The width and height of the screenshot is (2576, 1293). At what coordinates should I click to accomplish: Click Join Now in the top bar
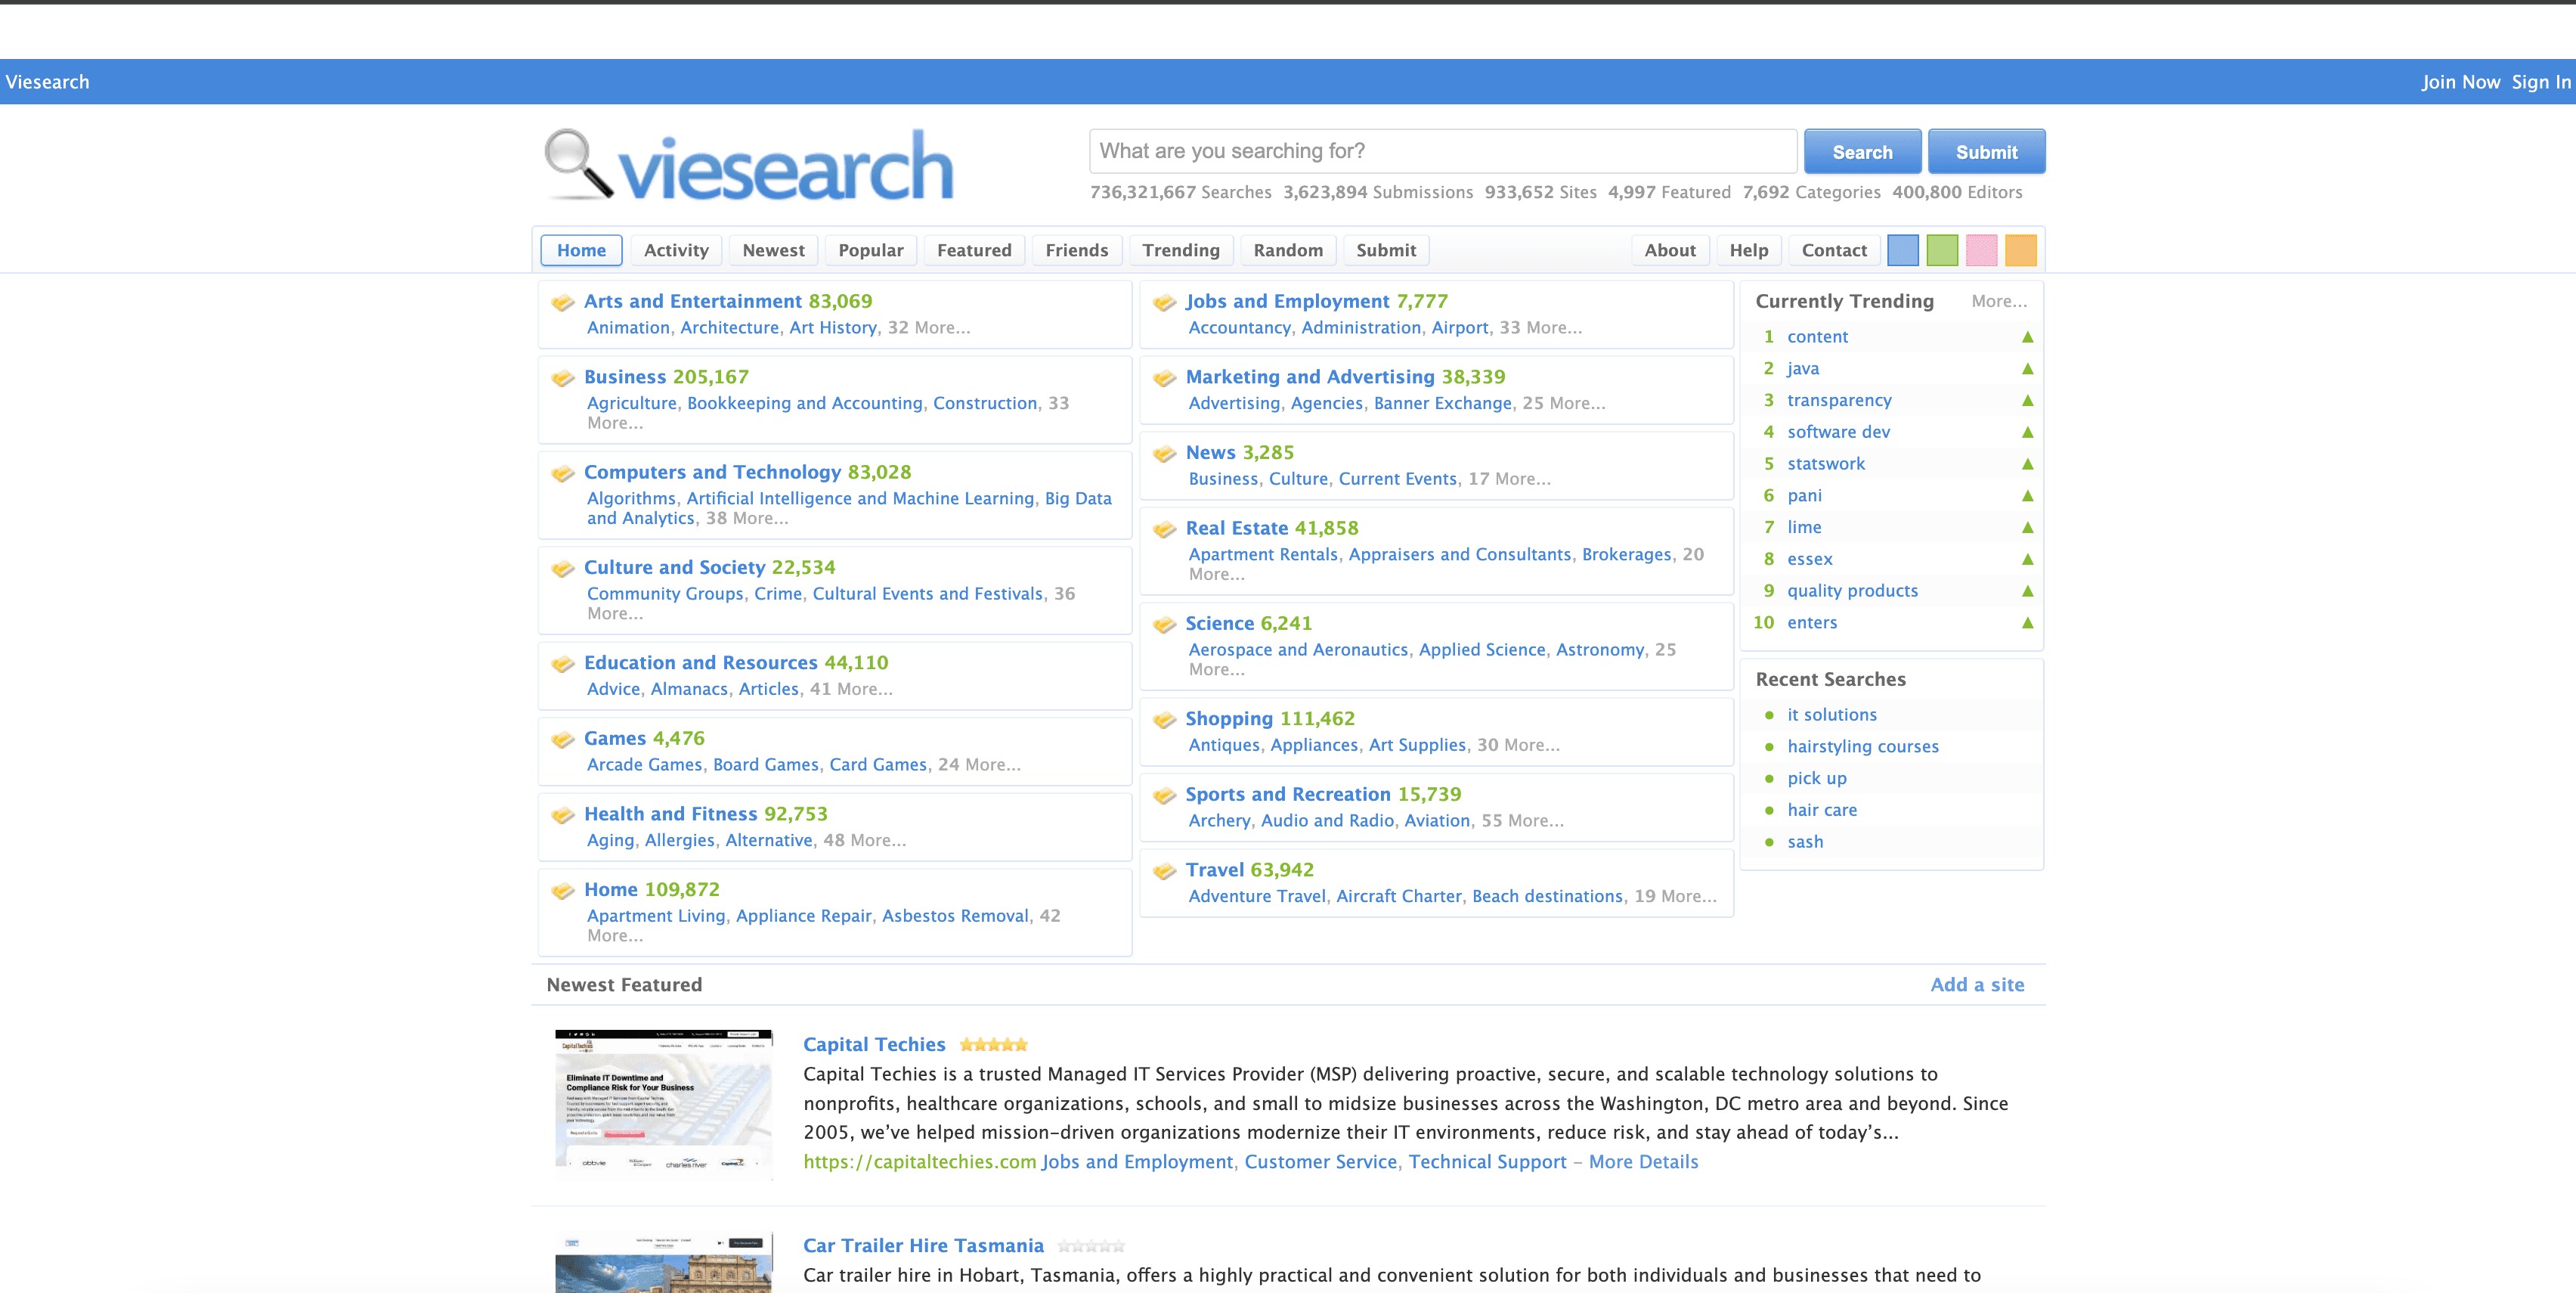click(x=2460, y=82)
